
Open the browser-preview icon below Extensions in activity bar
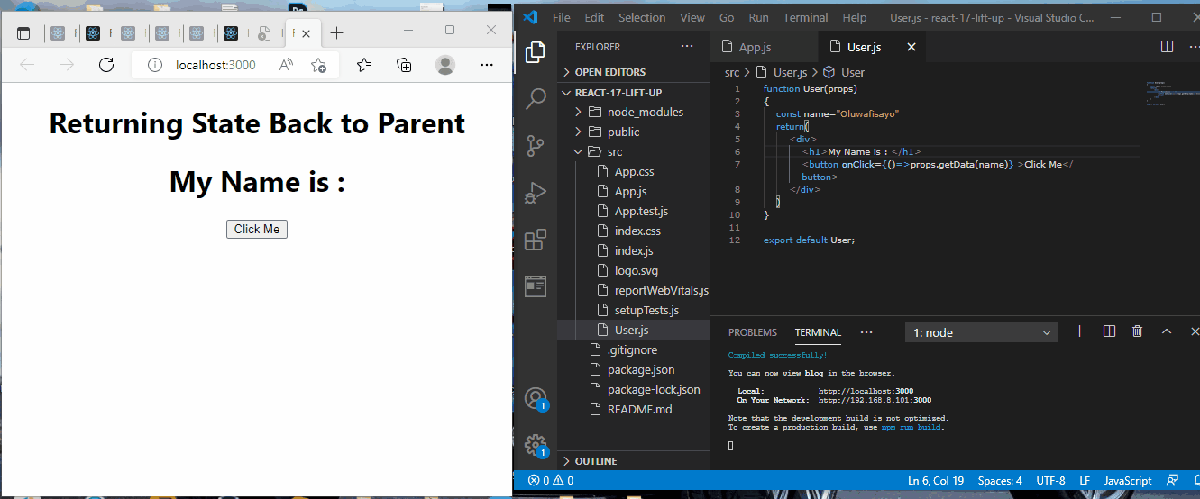click(x=536, y=286)
